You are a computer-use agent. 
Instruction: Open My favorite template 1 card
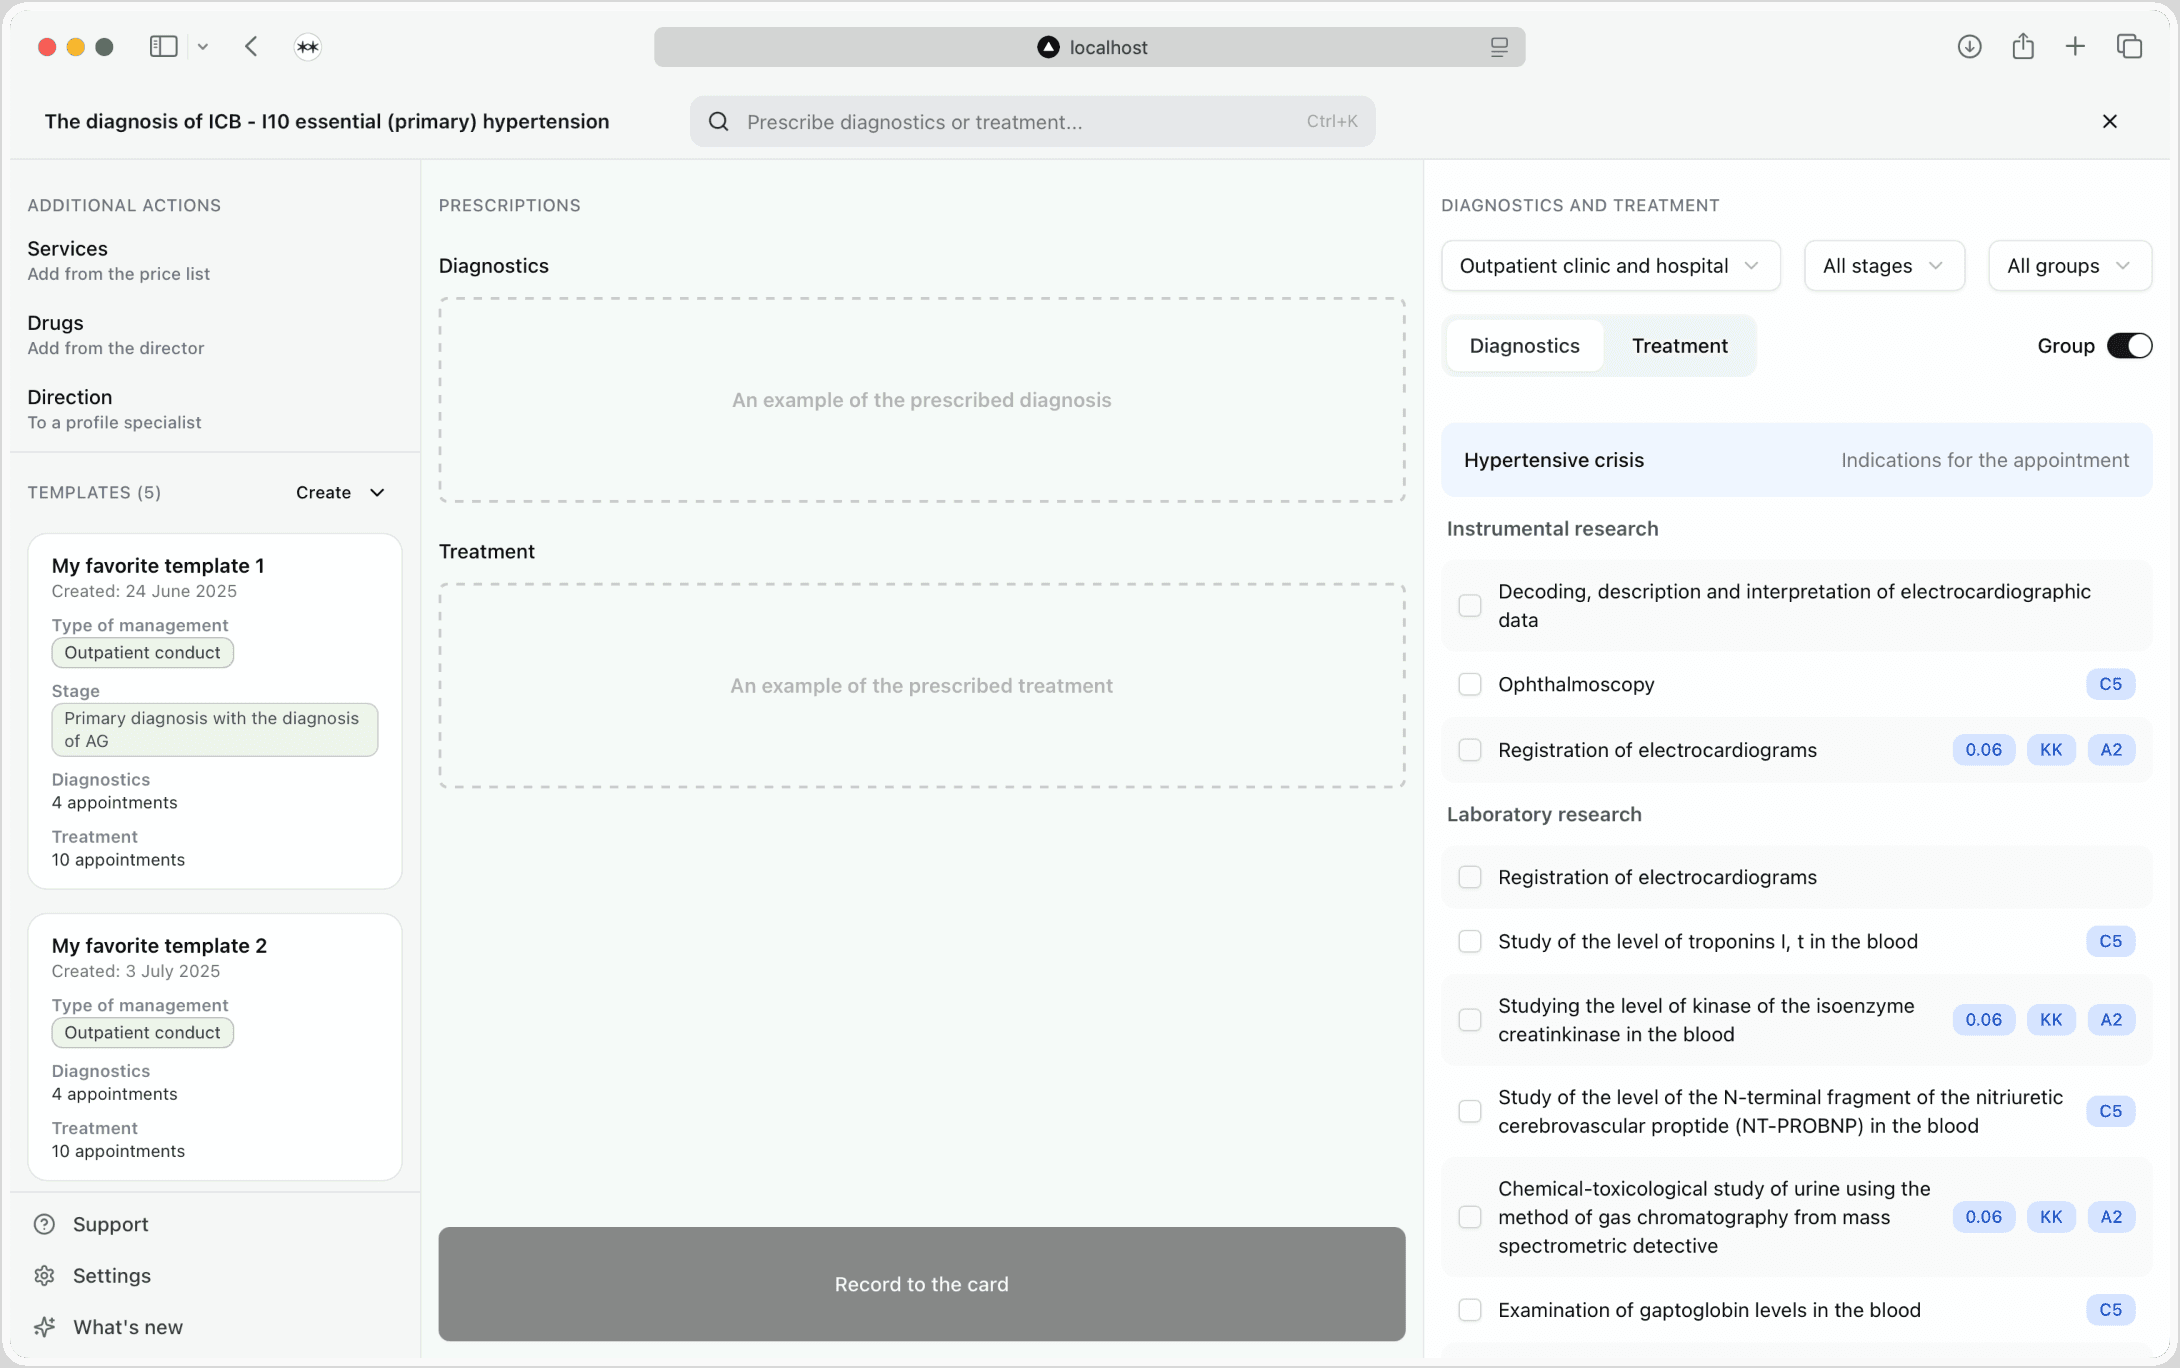(x=215, y=710)
